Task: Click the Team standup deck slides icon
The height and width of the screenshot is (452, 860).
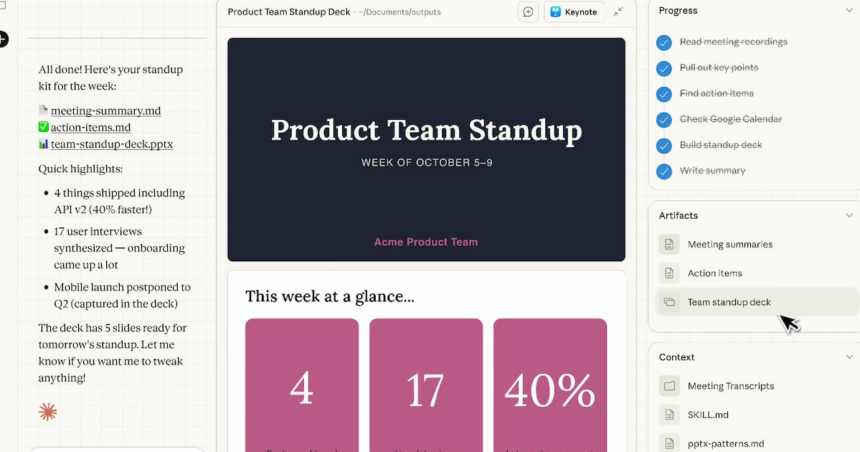Action: coord(669,302)
